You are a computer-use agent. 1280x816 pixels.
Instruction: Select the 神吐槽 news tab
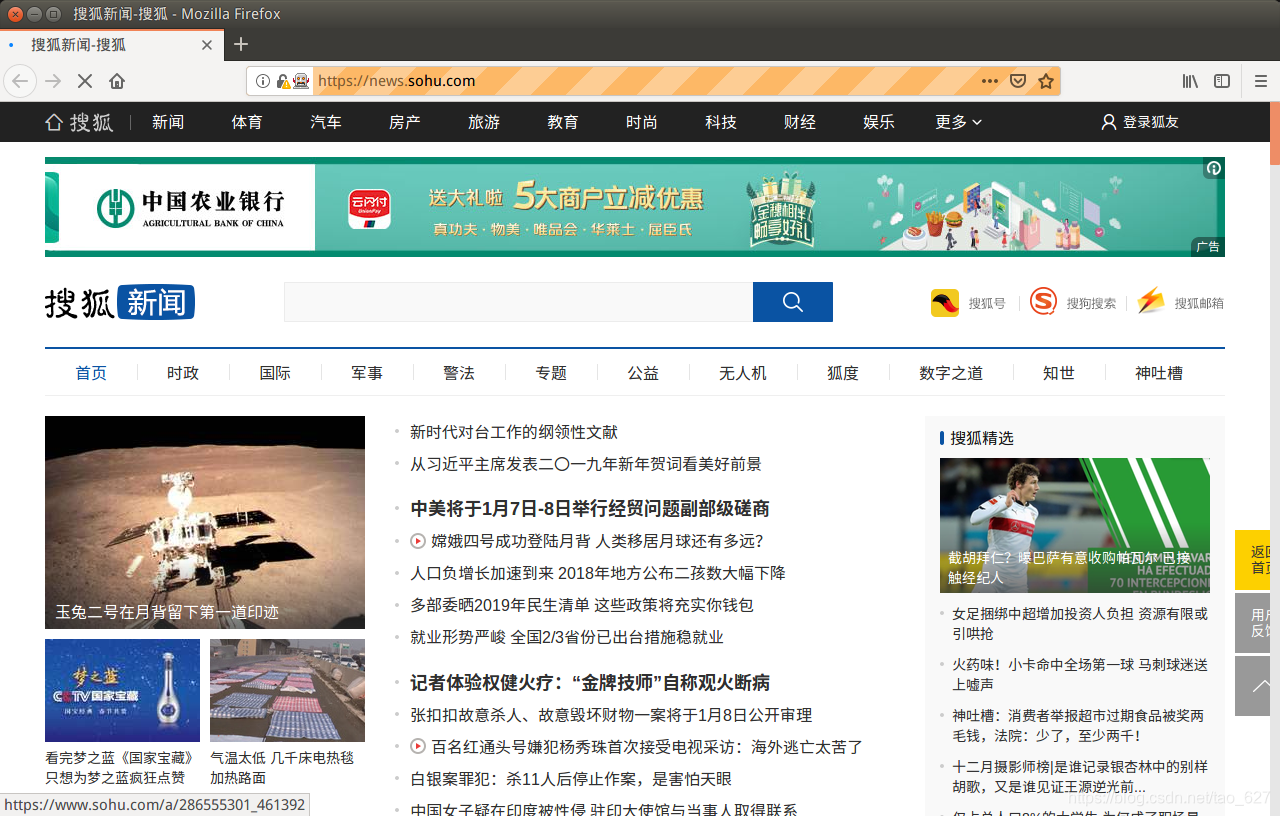[x=1159, y=373]
